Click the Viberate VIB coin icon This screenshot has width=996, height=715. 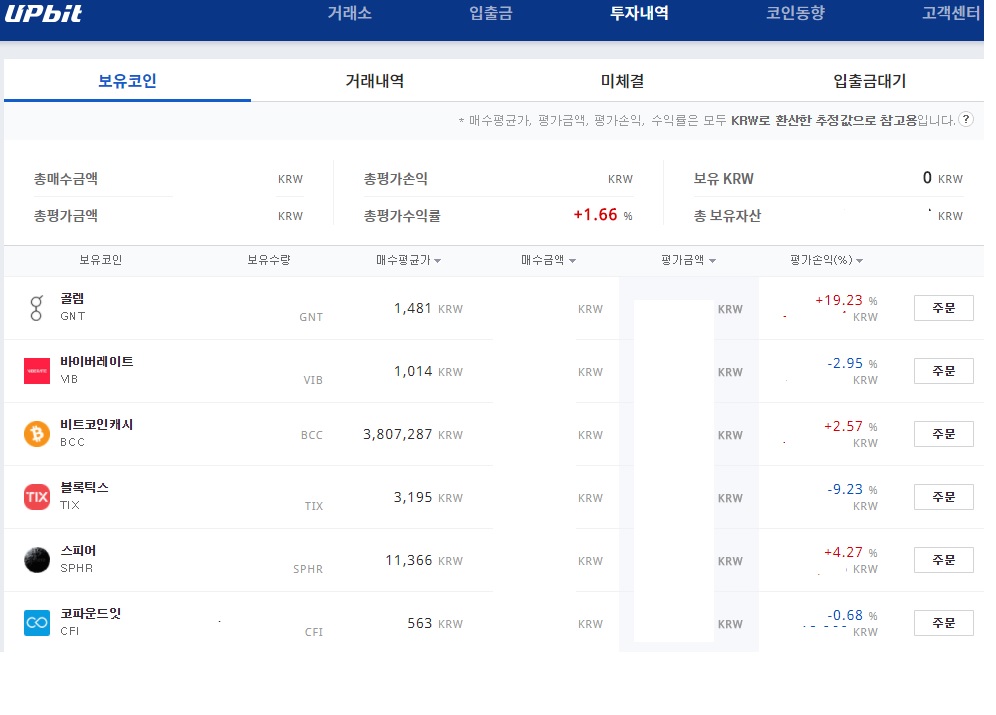(x=37, y=371)
